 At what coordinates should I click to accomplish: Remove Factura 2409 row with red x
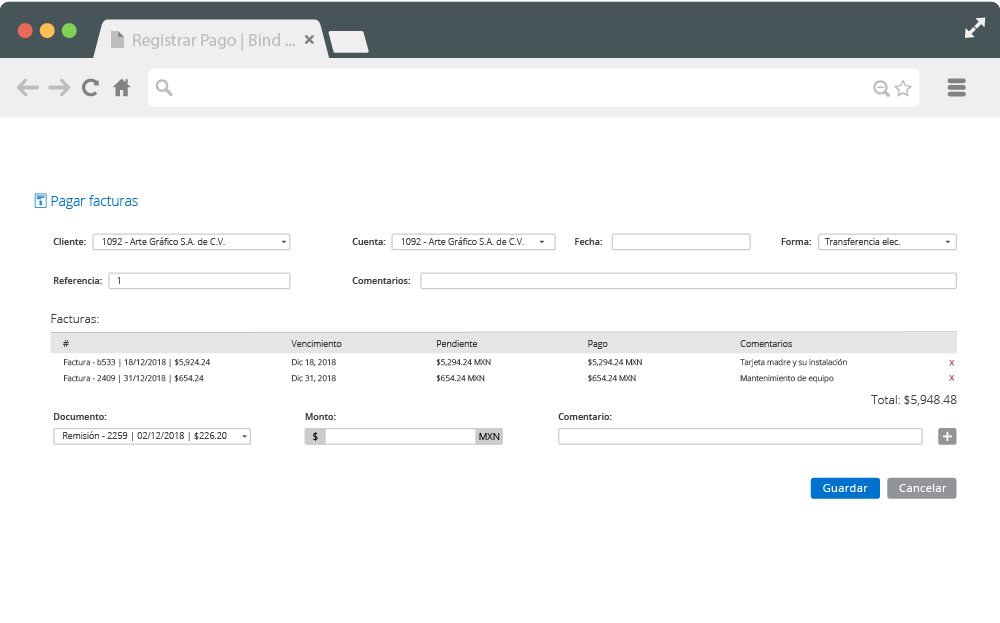[952, 378]
